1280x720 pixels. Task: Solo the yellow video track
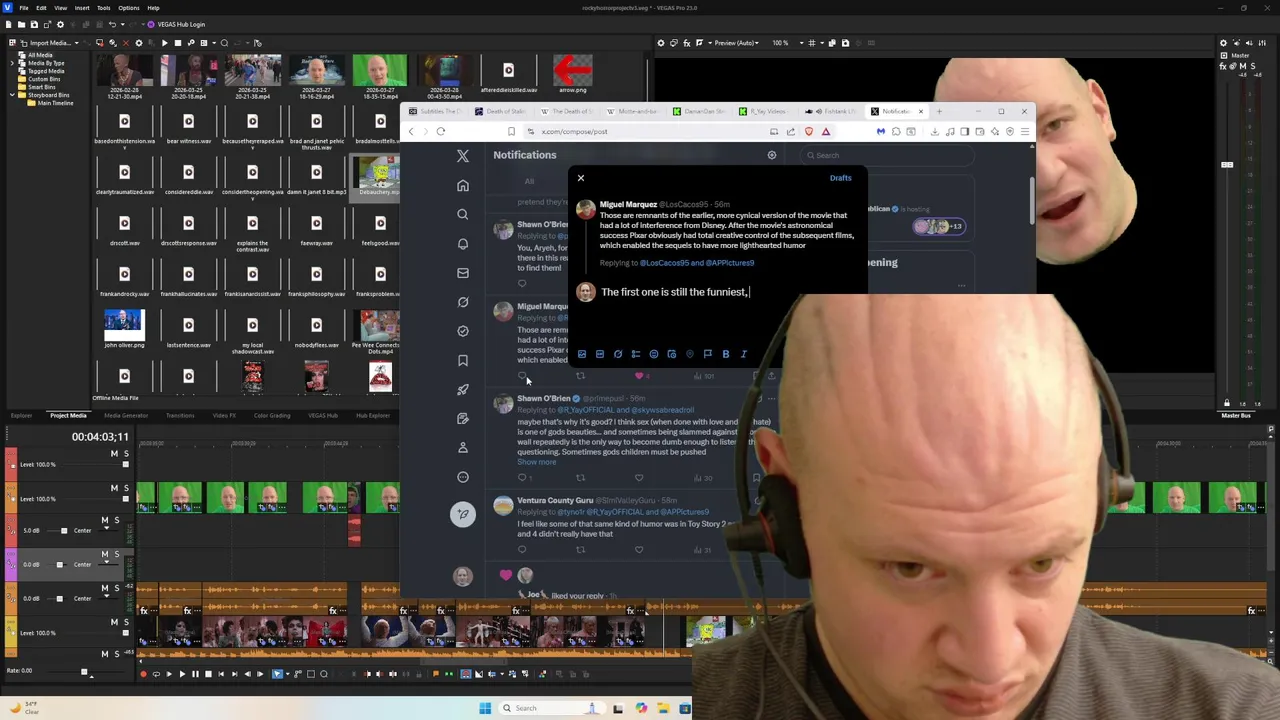point(125,623)
